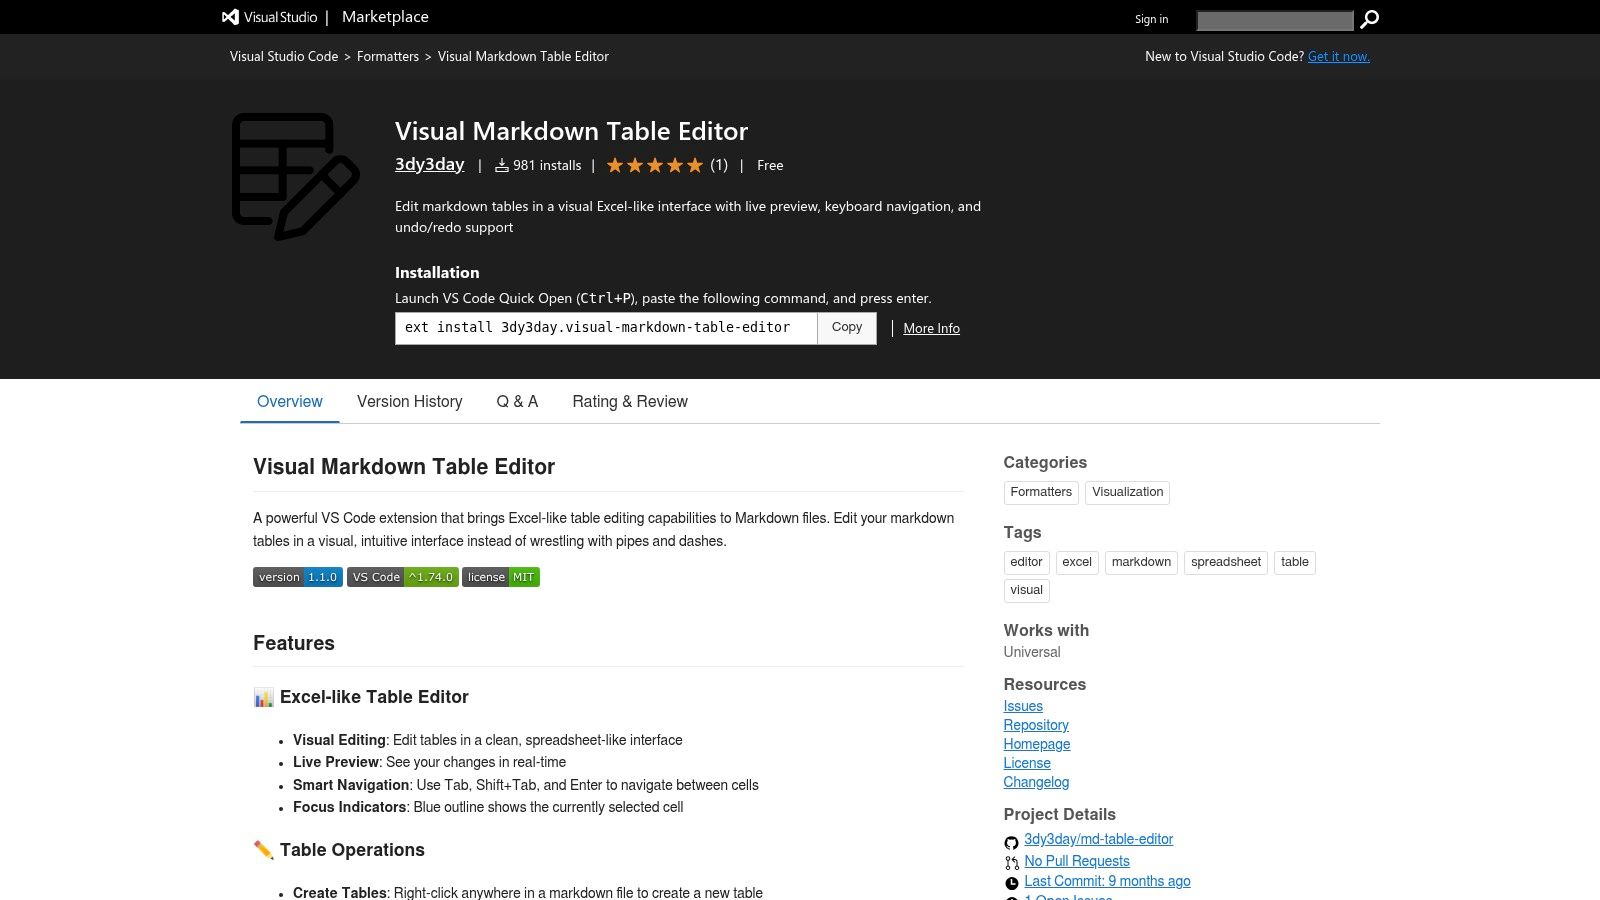The width and height of the screenshot is (1600, 900).
Task: Click the pull request icon
Action: pyautogui.click(x=1011, y=863)
